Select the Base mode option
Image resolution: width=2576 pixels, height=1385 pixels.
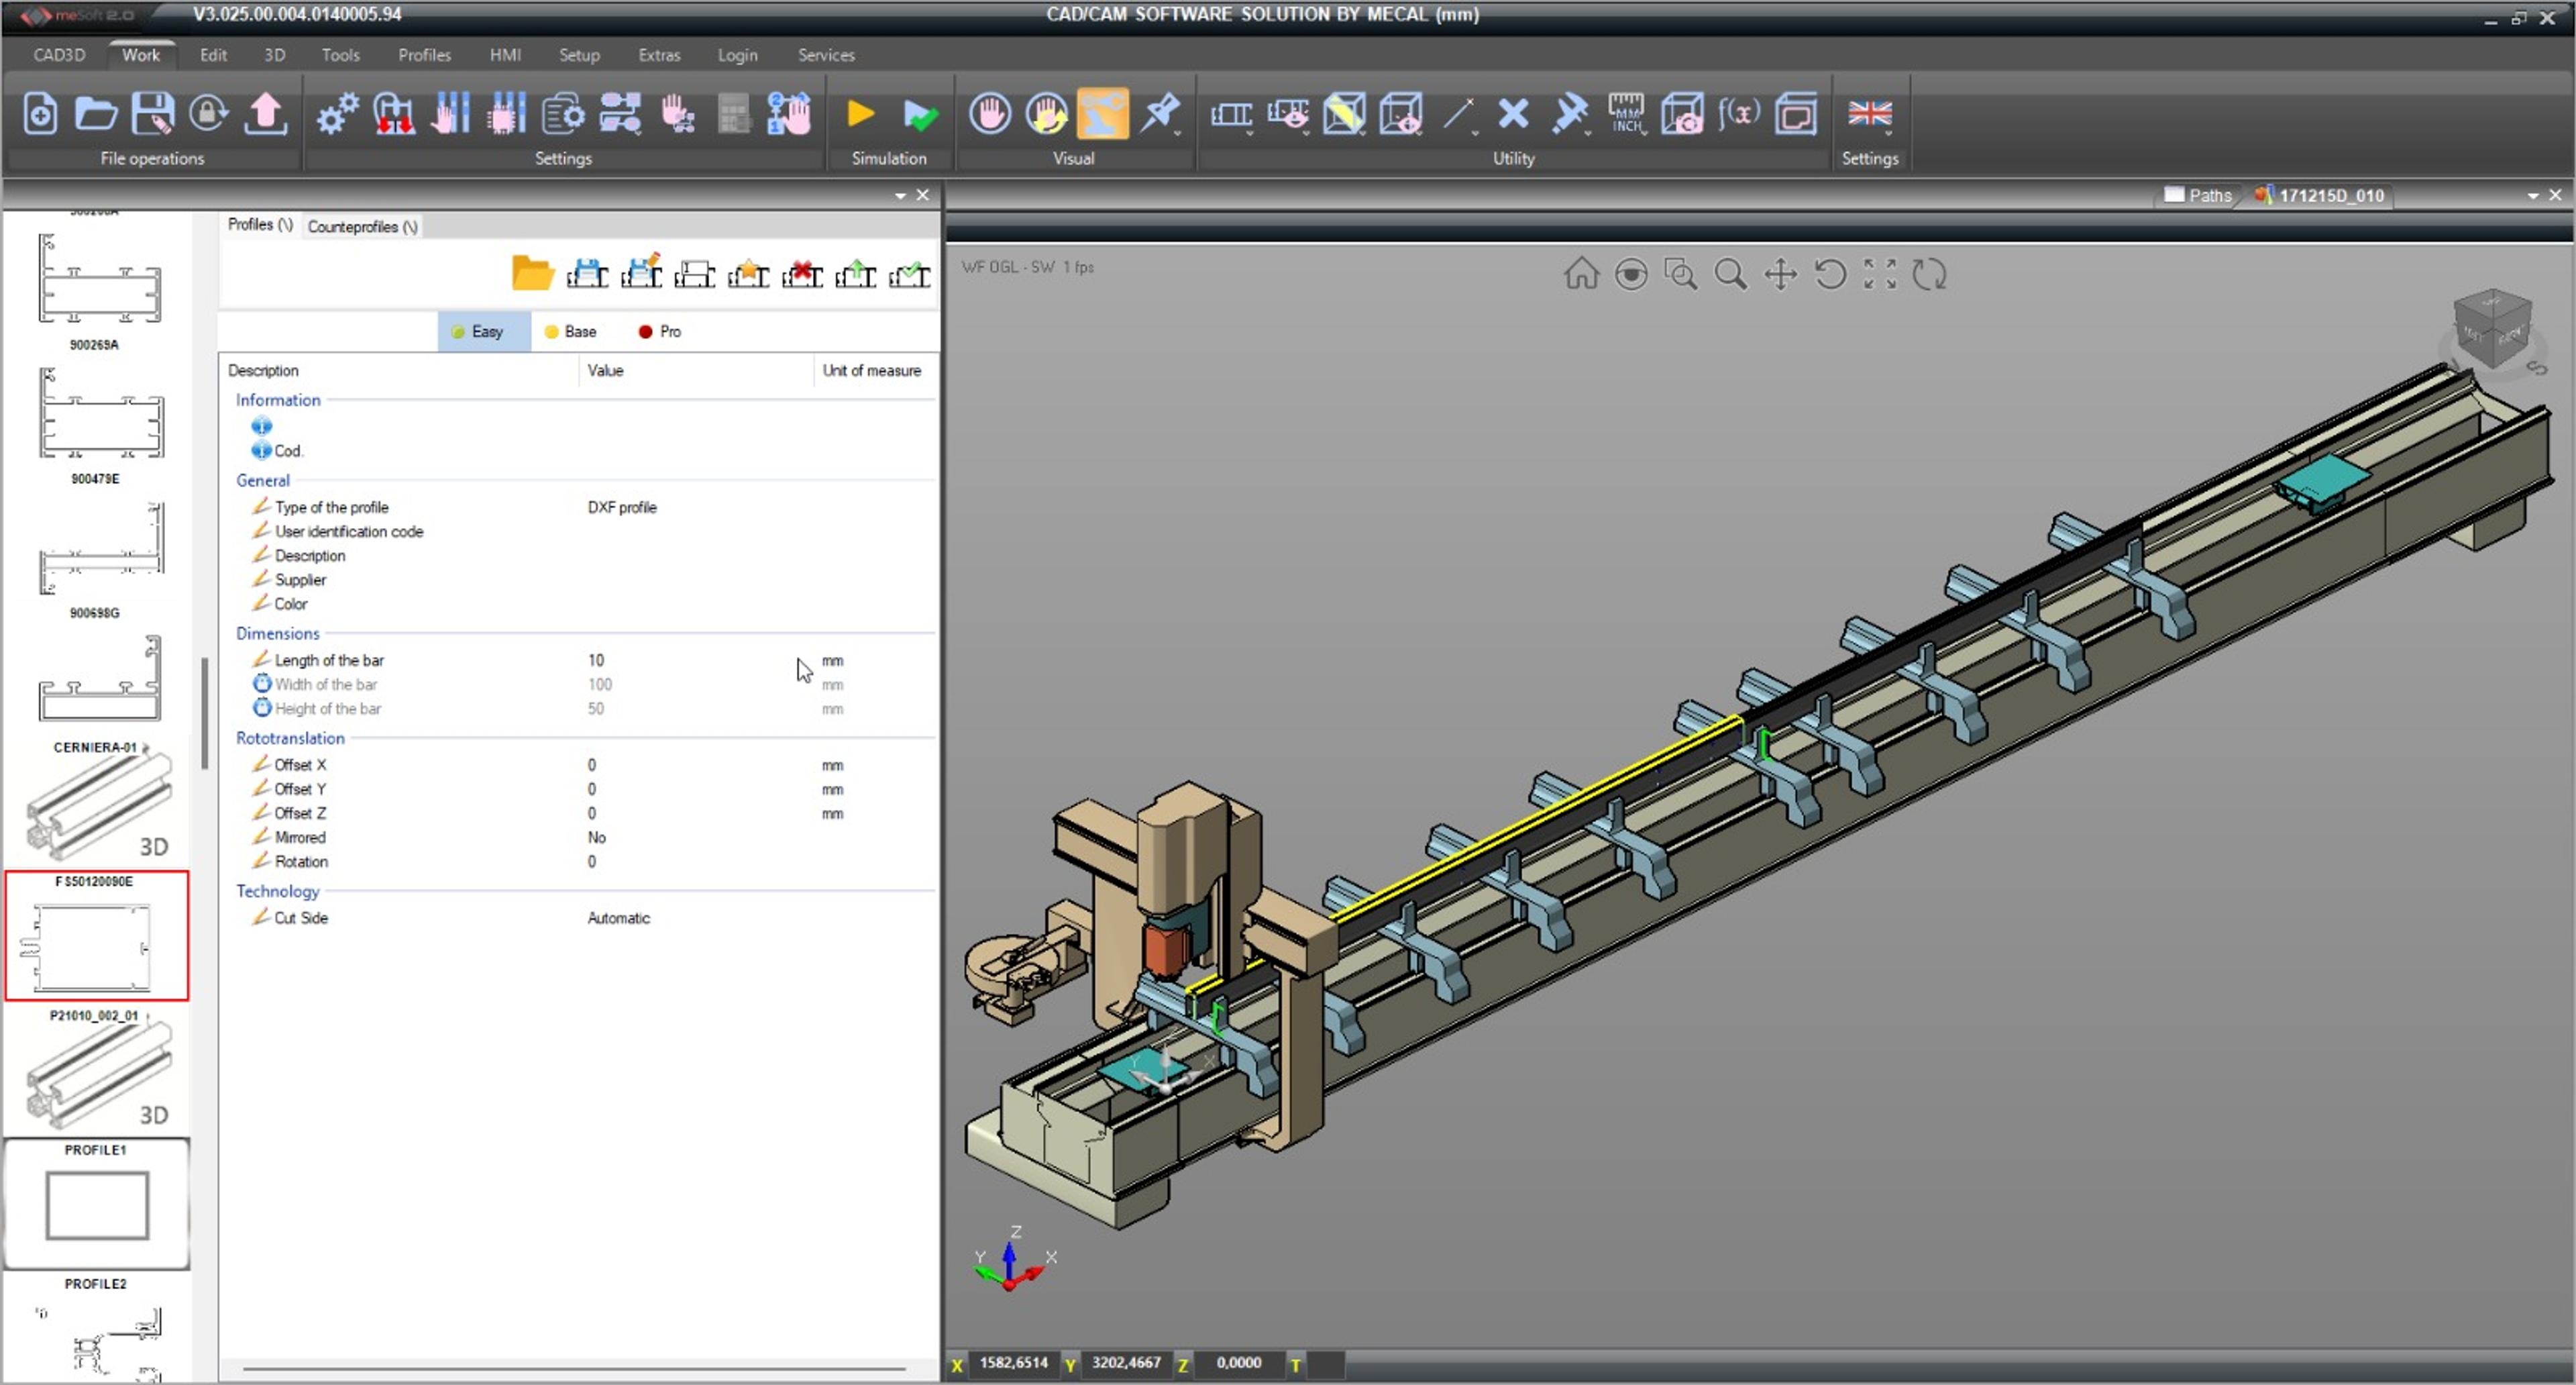point(572,332)
